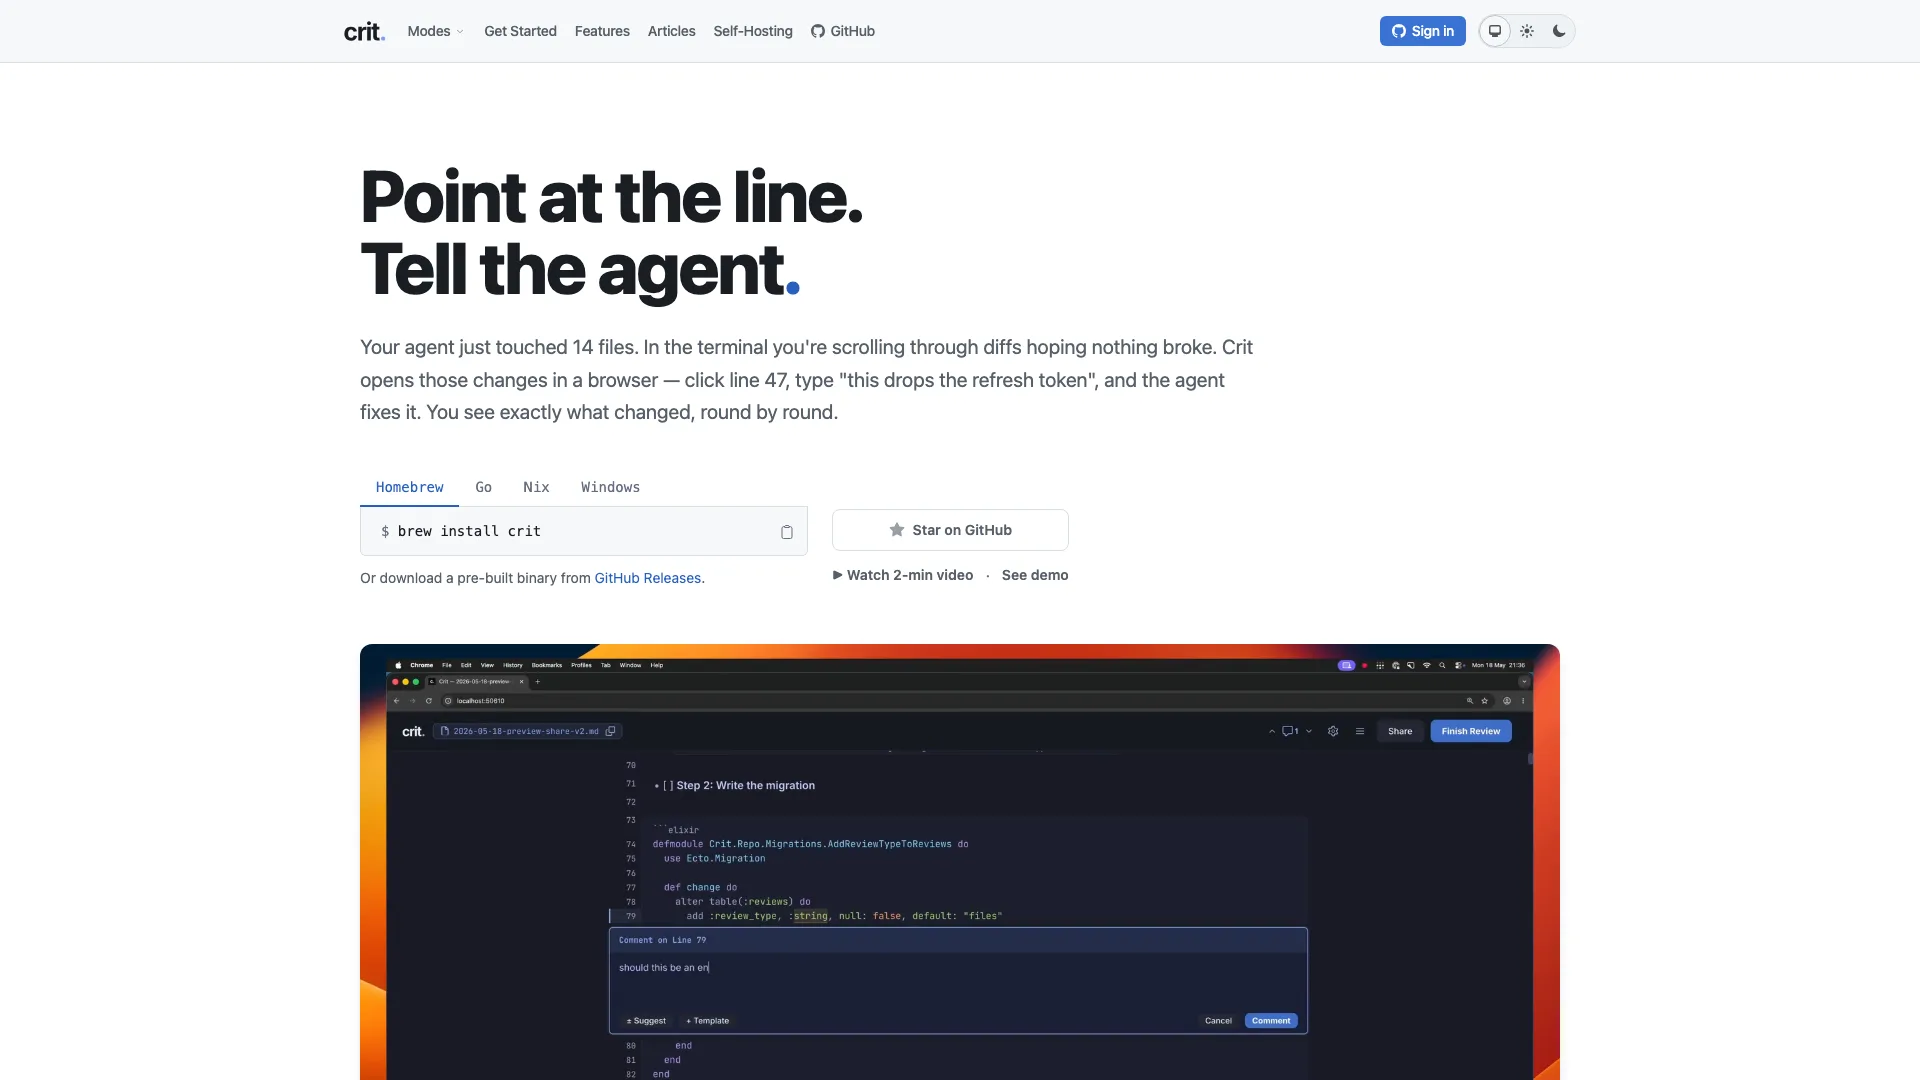Open the Modes dropdown menu
The image size is (1920, 1080).
tap(435, 31)
